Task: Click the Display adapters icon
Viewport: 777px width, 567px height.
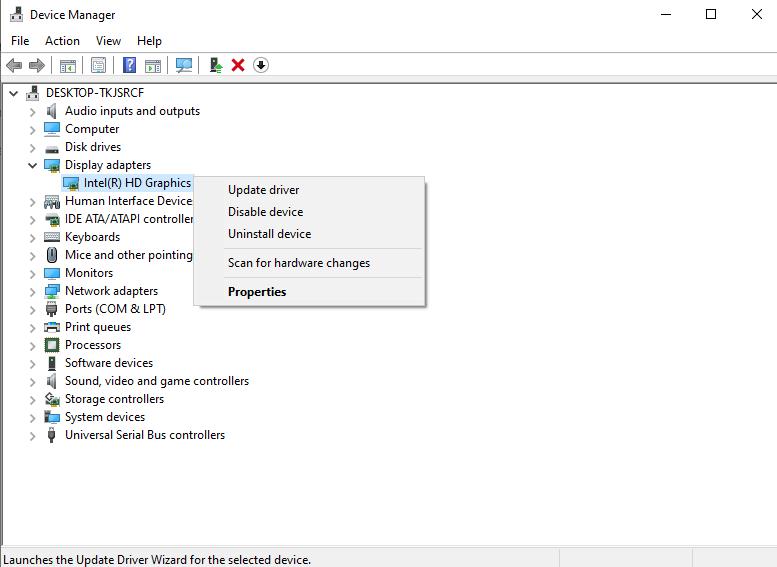Action: point(52,165)
